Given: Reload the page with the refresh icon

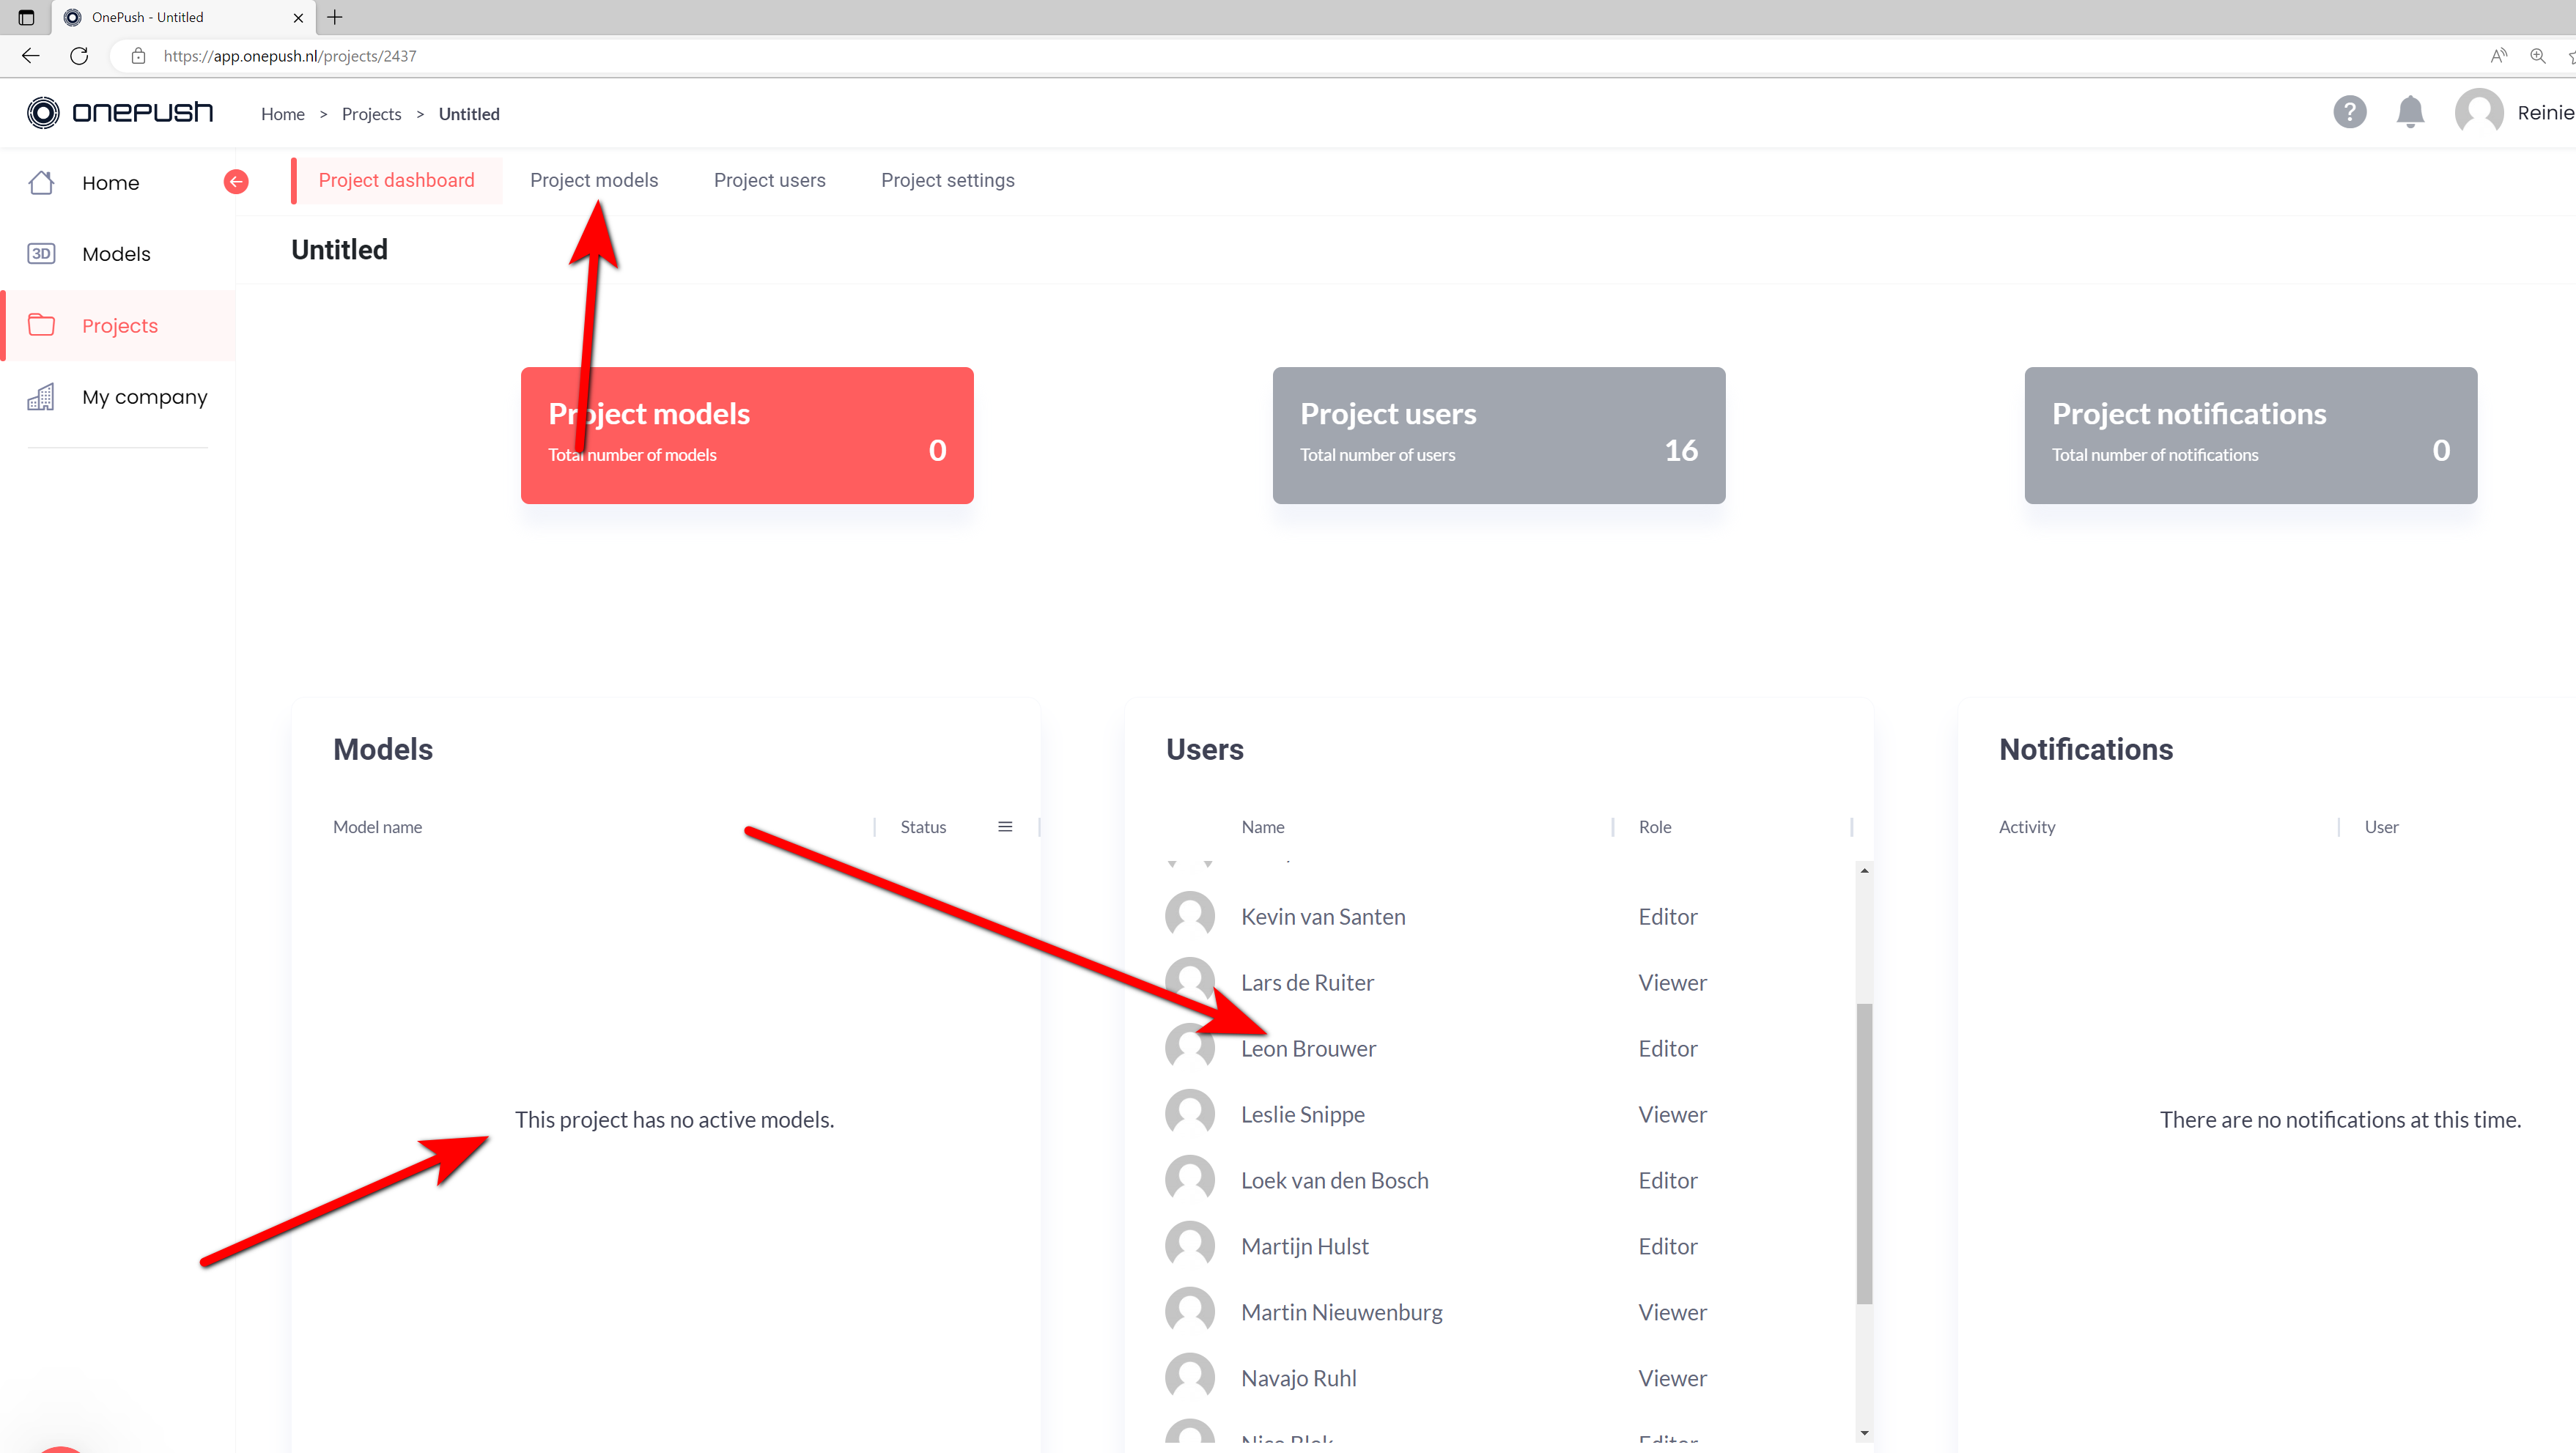Looking at the screenshot, I should [x=79, y=56].
